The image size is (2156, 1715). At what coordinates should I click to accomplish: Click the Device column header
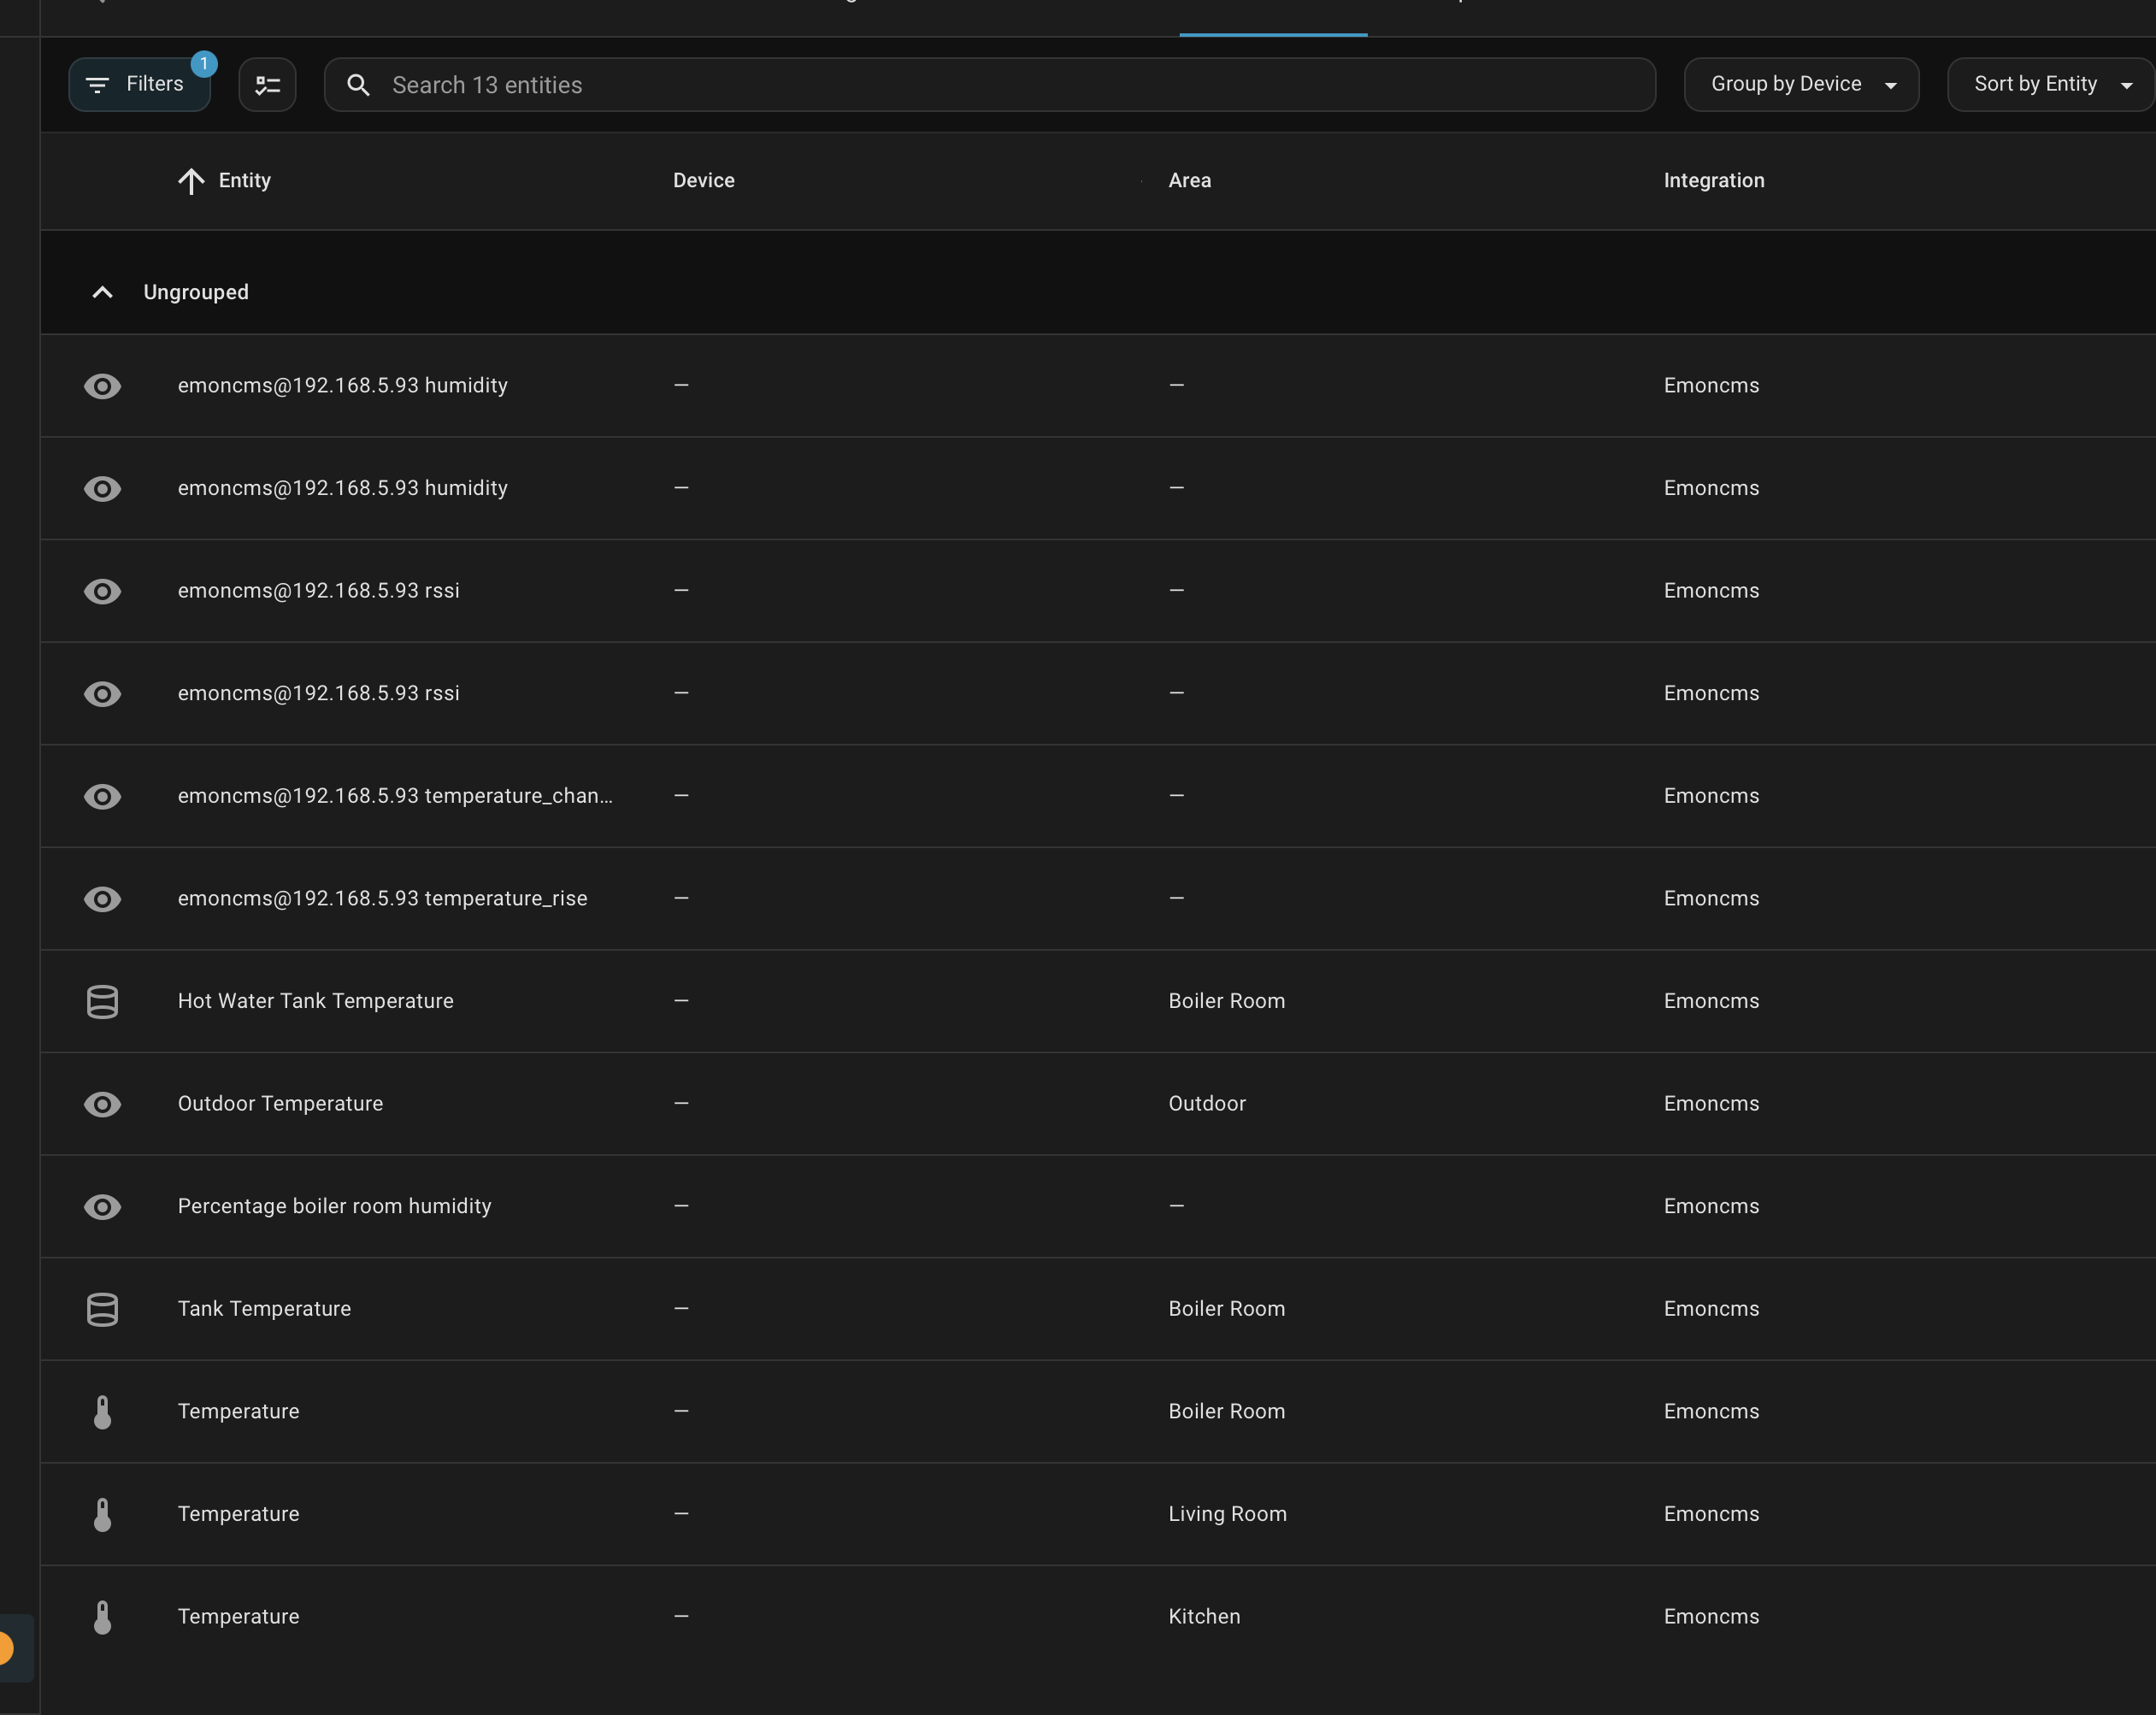click(703, 181)
